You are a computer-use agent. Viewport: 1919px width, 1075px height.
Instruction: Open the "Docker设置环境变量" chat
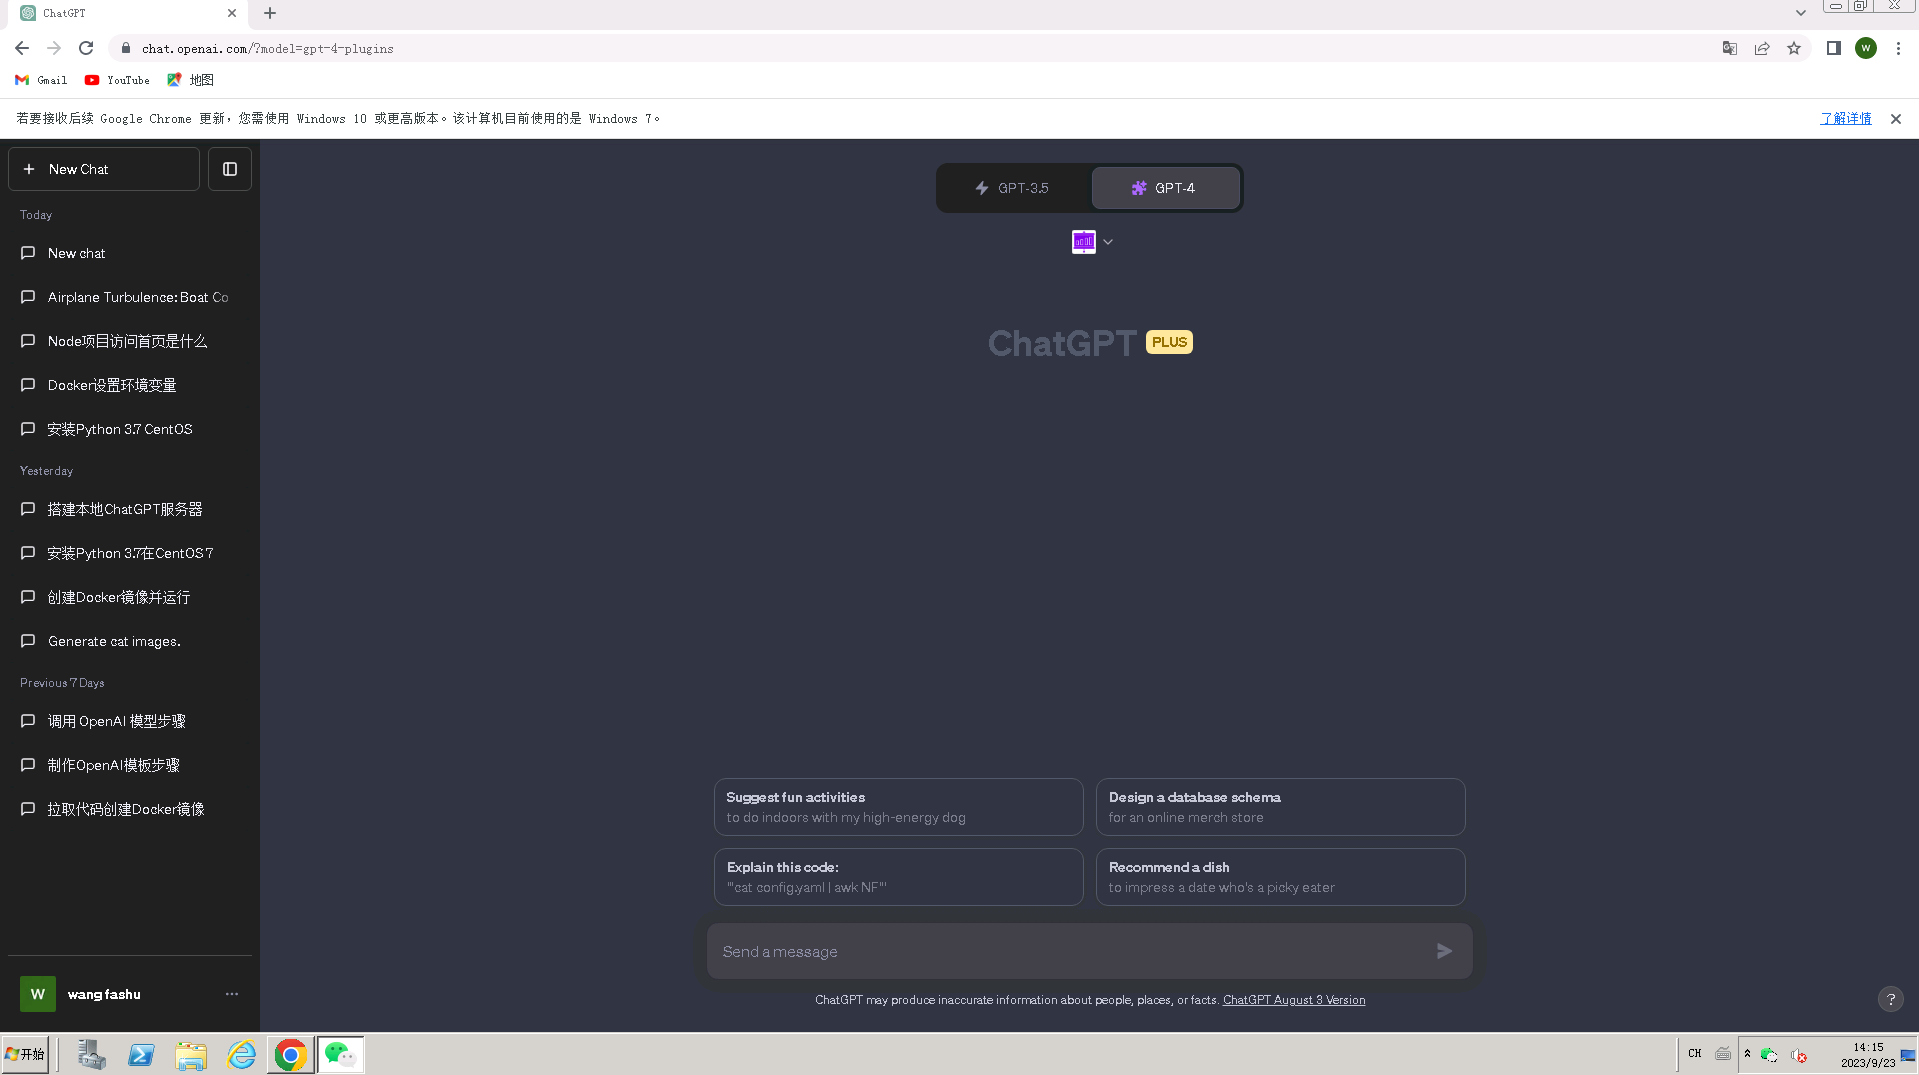coord(130,385)
